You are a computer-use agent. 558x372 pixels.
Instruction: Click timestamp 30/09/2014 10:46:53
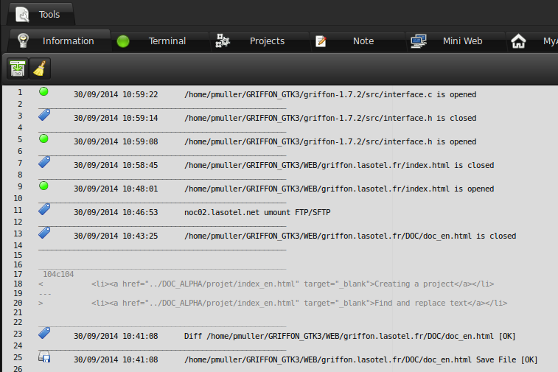click(x=116, y=212)
